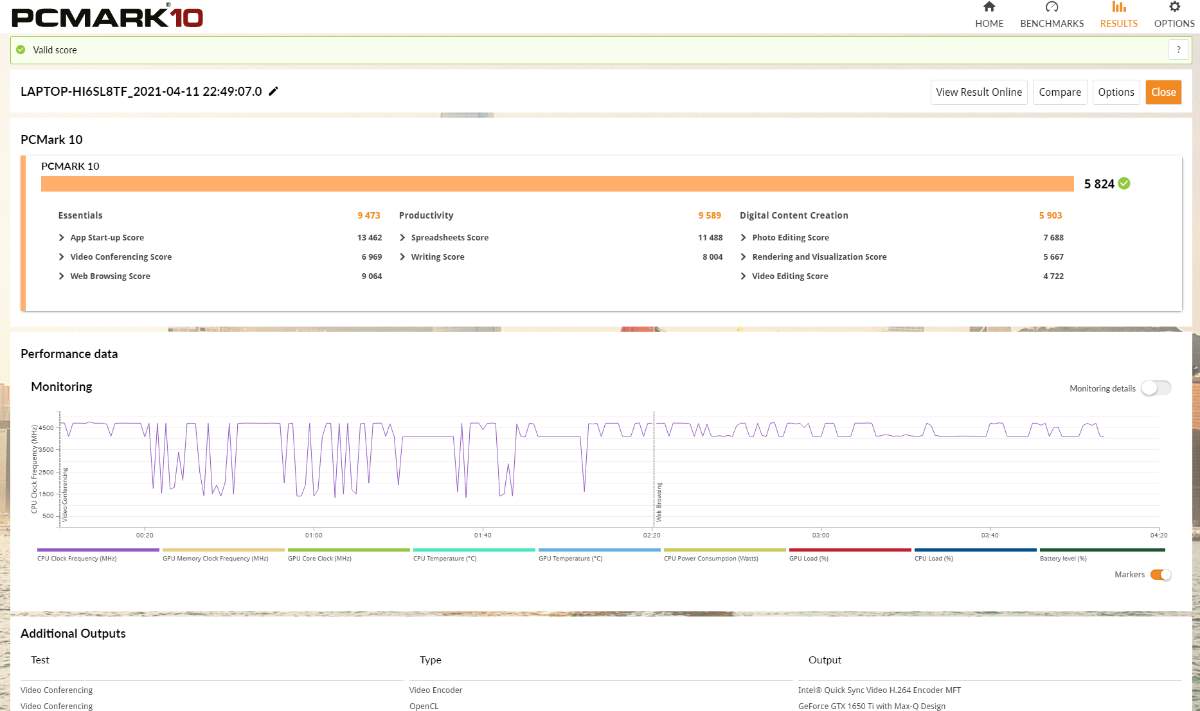Expand the Photo Editing Score row
The height and width of the screenshot is (711, 1200).
744,238
